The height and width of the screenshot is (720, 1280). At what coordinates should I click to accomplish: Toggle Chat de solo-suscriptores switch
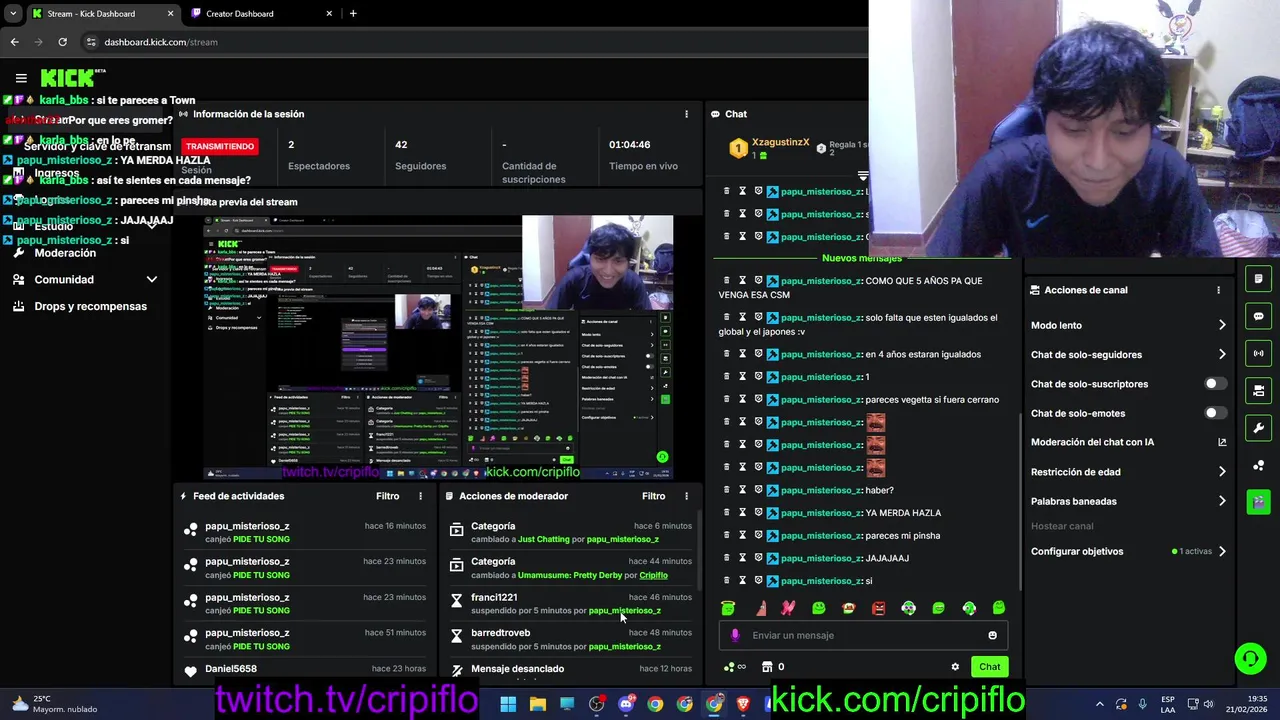click(1215, 384)
